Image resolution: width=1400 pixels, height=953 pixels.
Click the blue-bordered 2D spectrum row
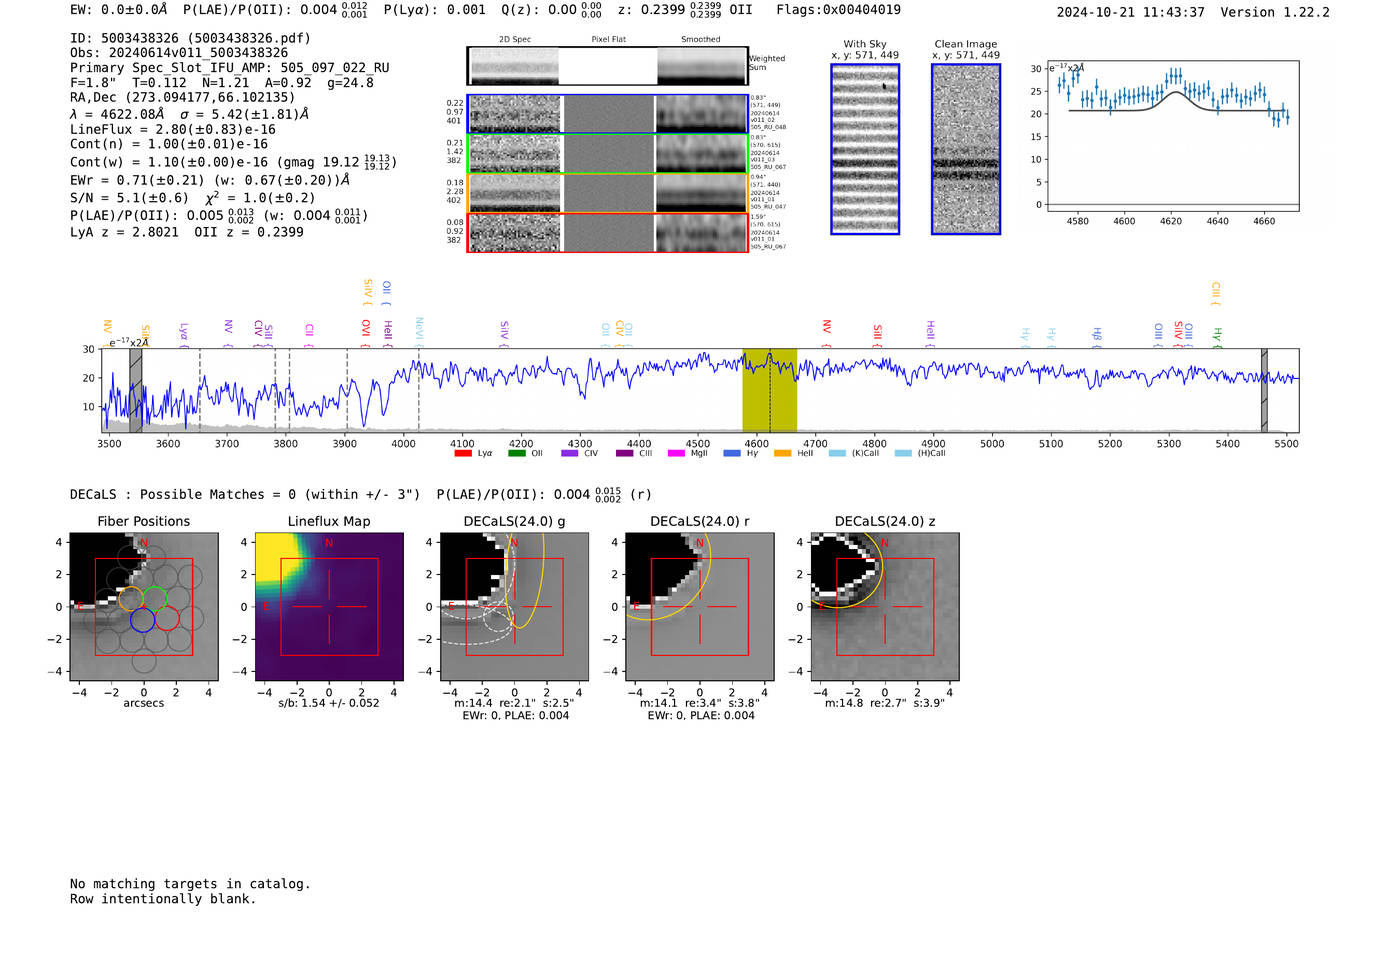click(x=607, y=114)
